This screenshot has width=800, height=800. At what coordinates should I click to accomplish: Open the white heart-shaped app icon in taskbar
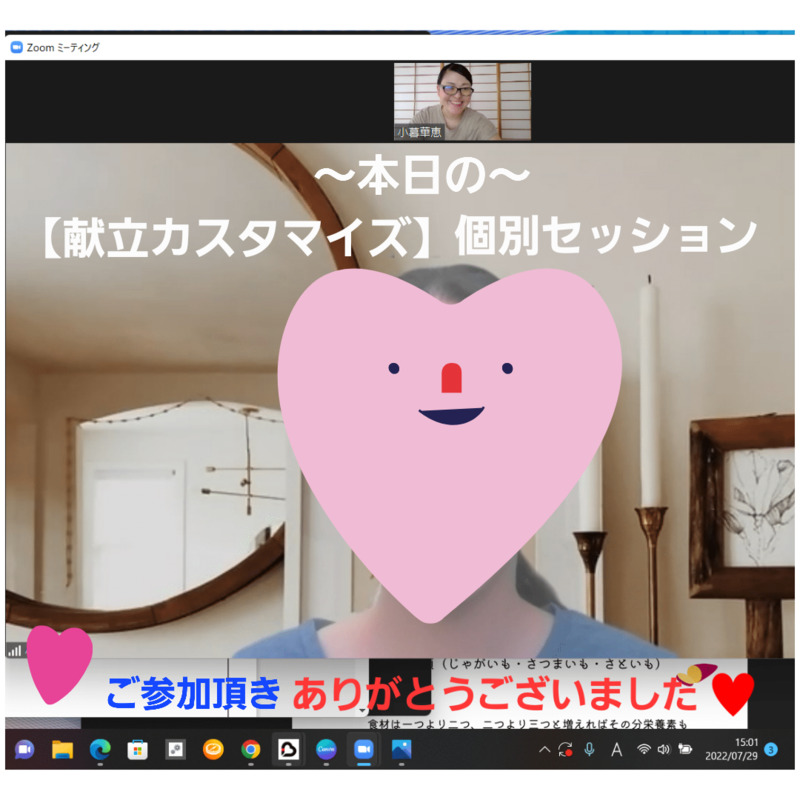289,749
